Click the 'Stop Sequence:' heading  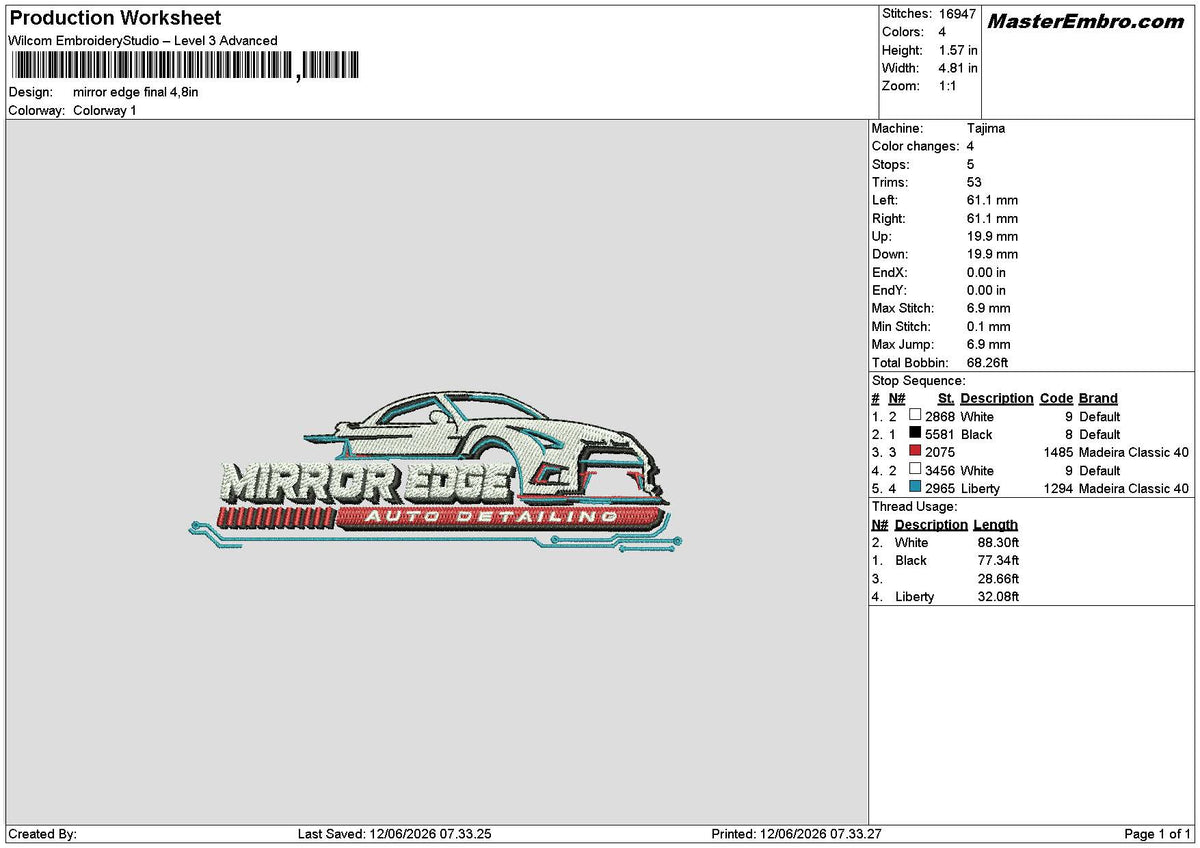919,380
